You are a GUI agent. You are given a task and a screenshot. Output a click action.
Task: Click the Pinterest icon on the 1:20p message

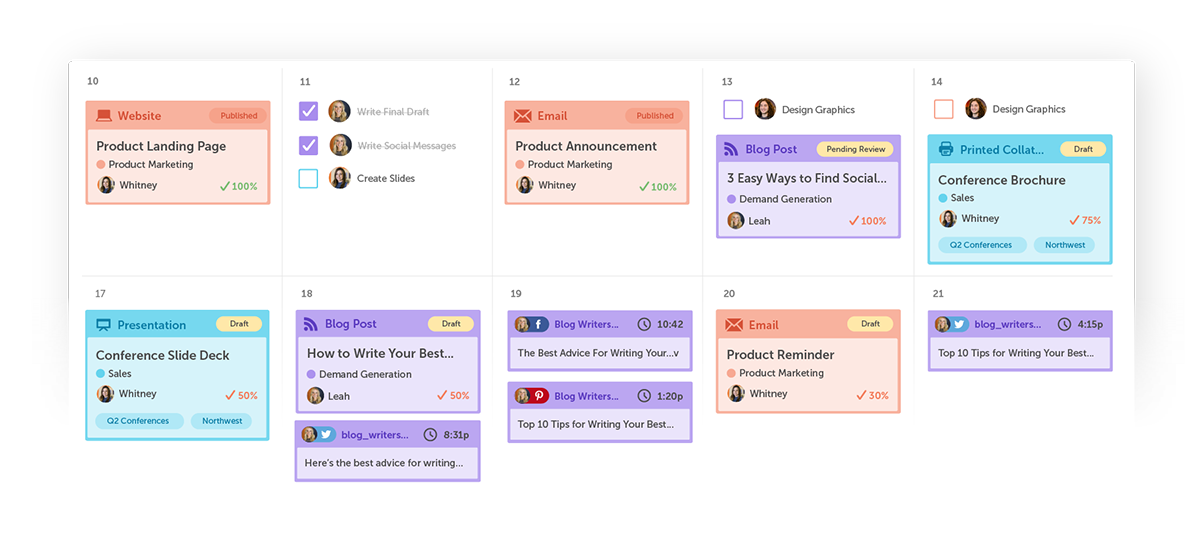click(x=540, y=396)
